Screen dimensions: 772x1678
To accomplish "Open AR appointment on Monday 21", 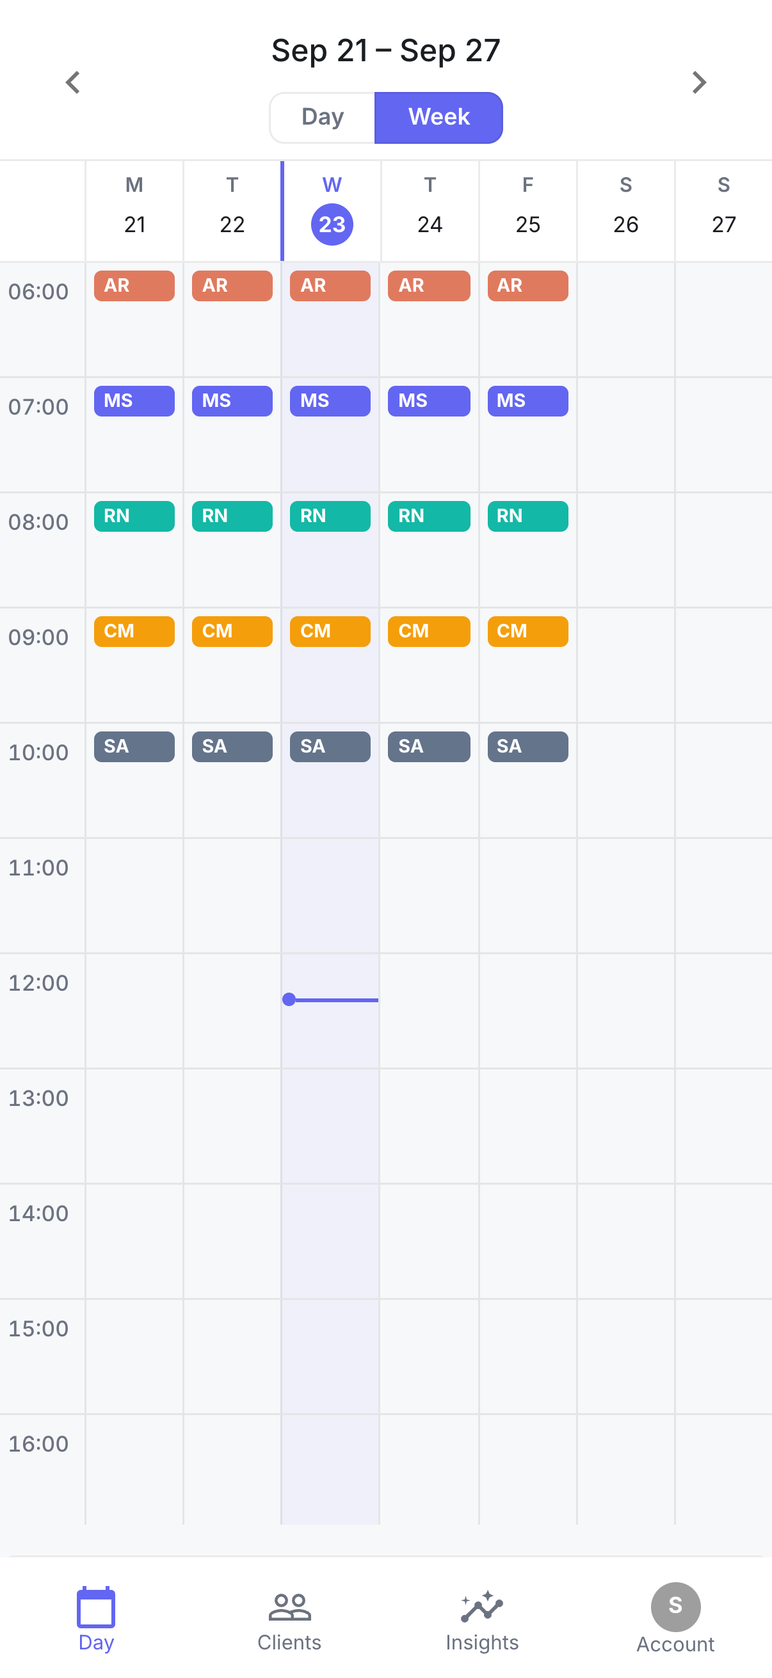I will coord(134,286).
